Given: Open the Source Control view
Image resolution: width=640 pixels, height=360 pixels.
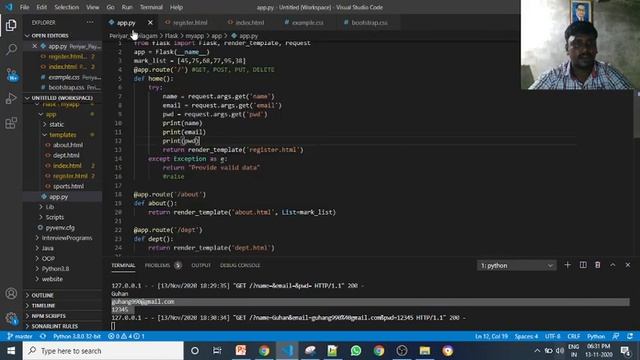Looking at the screenshot, I should coord(11,75).
